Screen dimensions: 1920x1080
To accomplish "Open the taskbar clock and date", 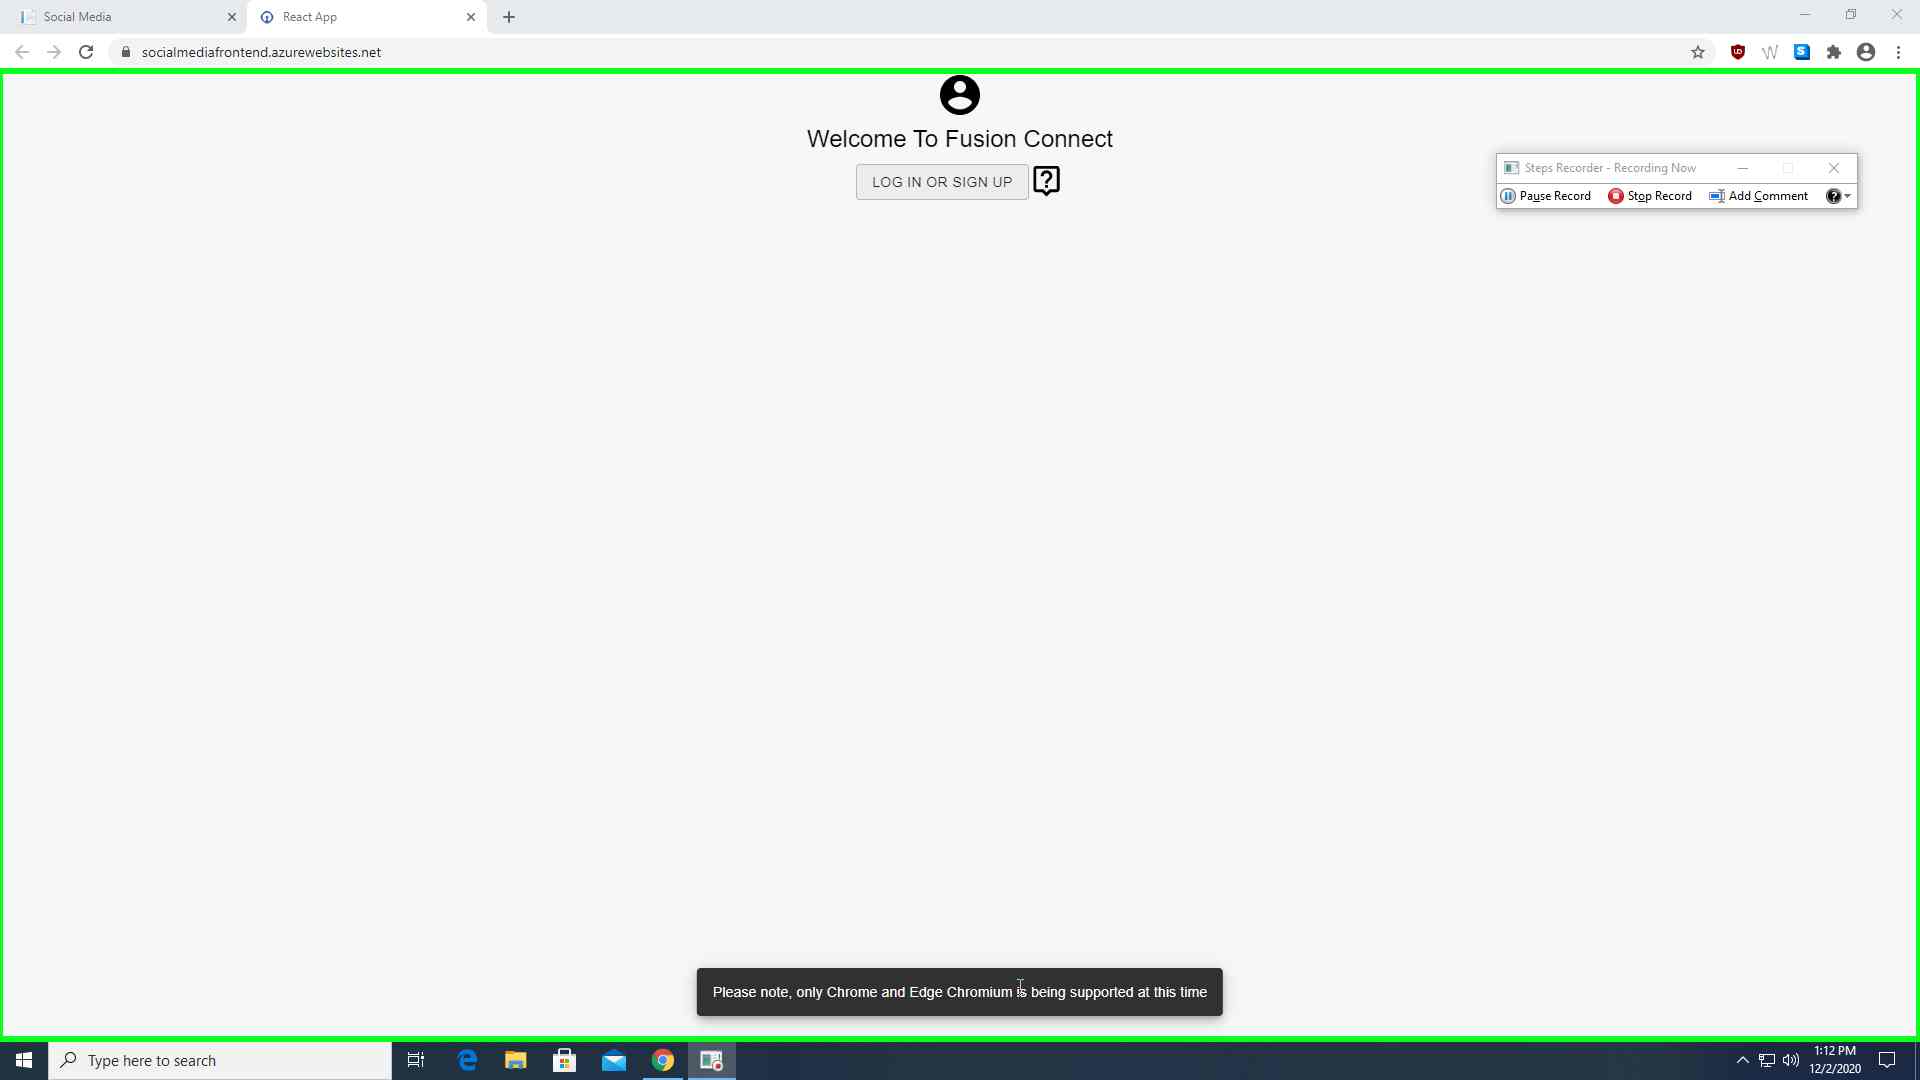I will point(1835,1060).
